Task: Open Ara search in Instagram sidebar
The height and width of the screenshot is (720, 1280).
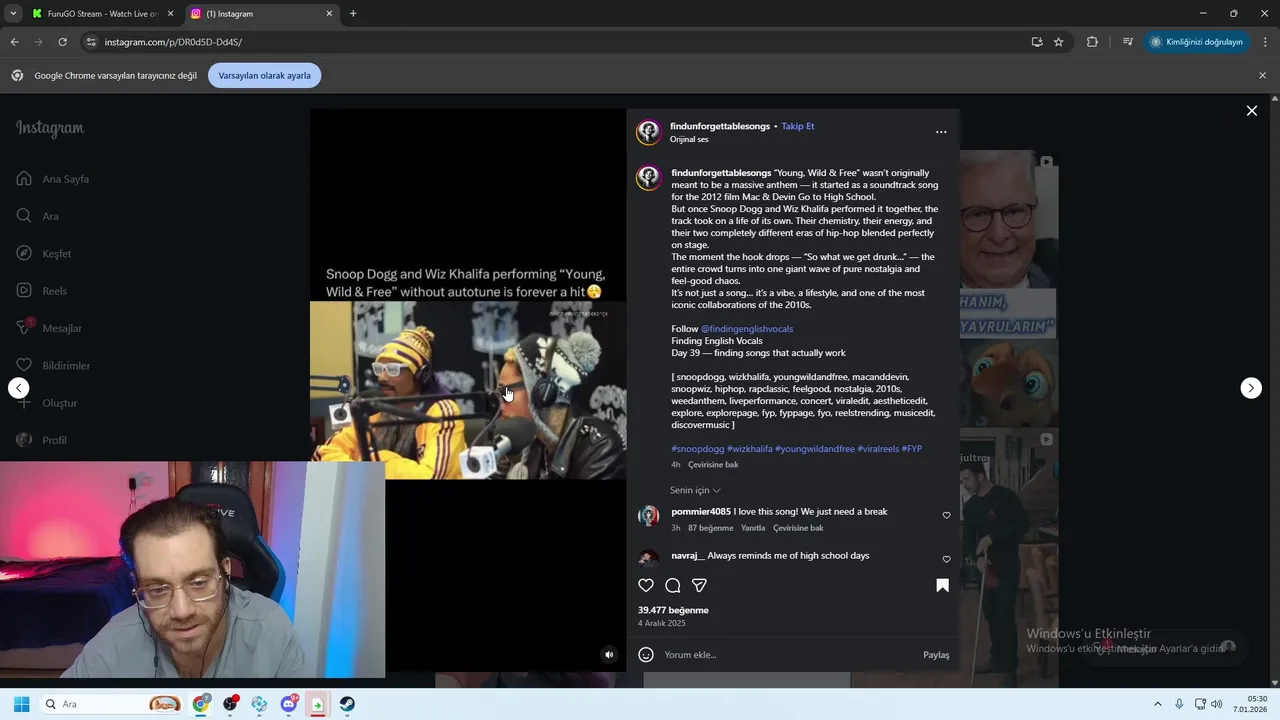Action: click(38, 216)
